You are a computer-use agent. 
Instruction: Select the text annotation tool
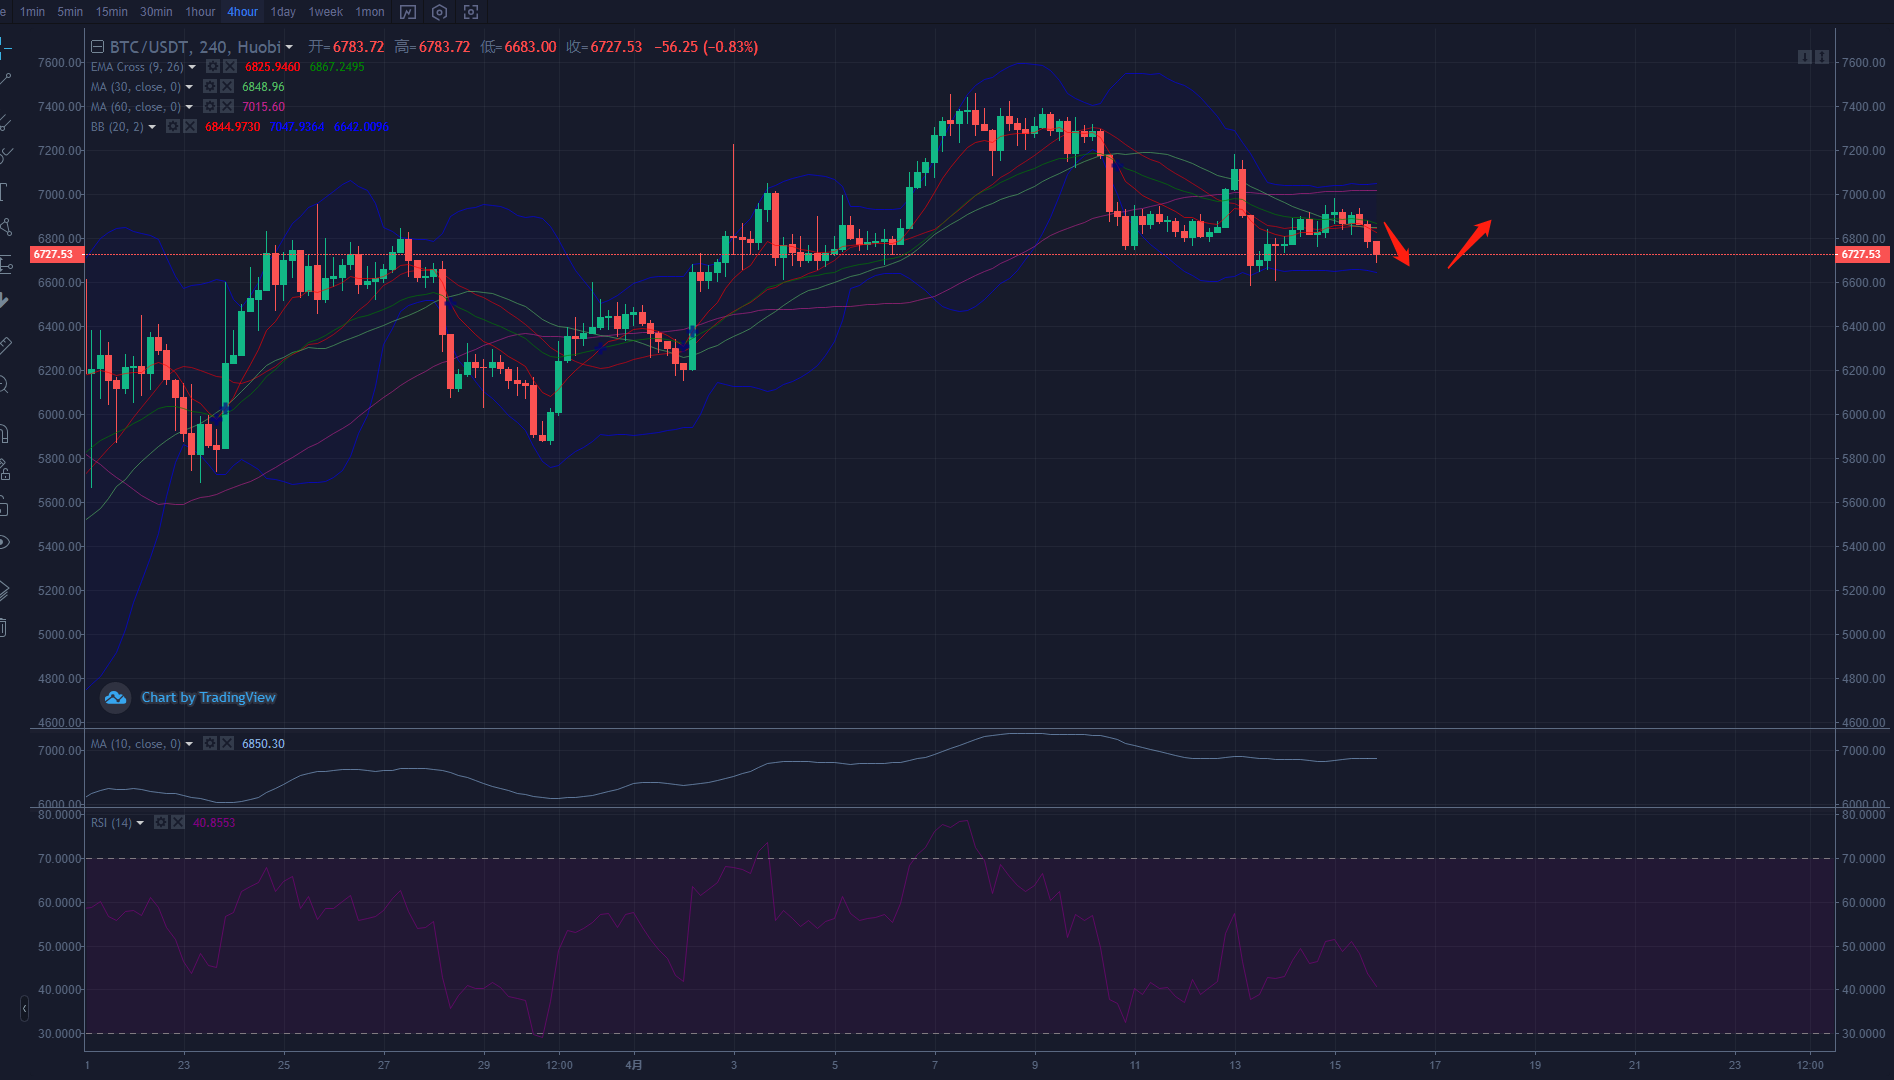click(5, 191)
